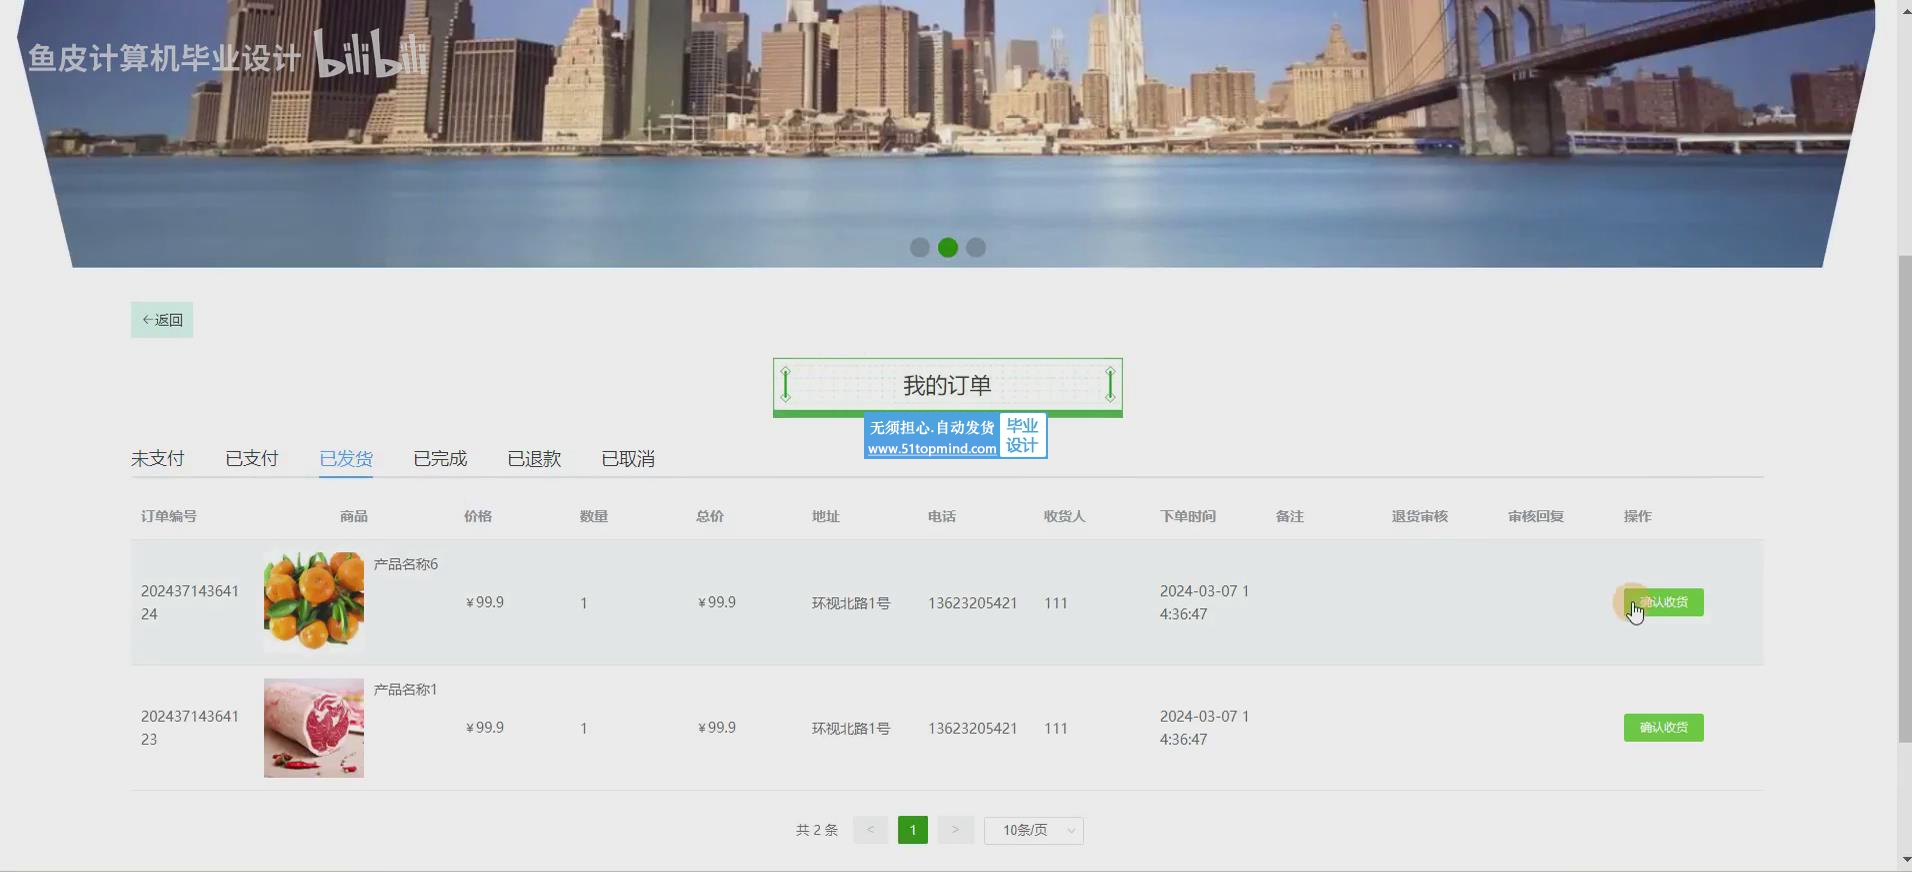Viewport: 1912px width, 872px height.
Task: Click the 总价 column header
Action: click(x=710, y=516)
